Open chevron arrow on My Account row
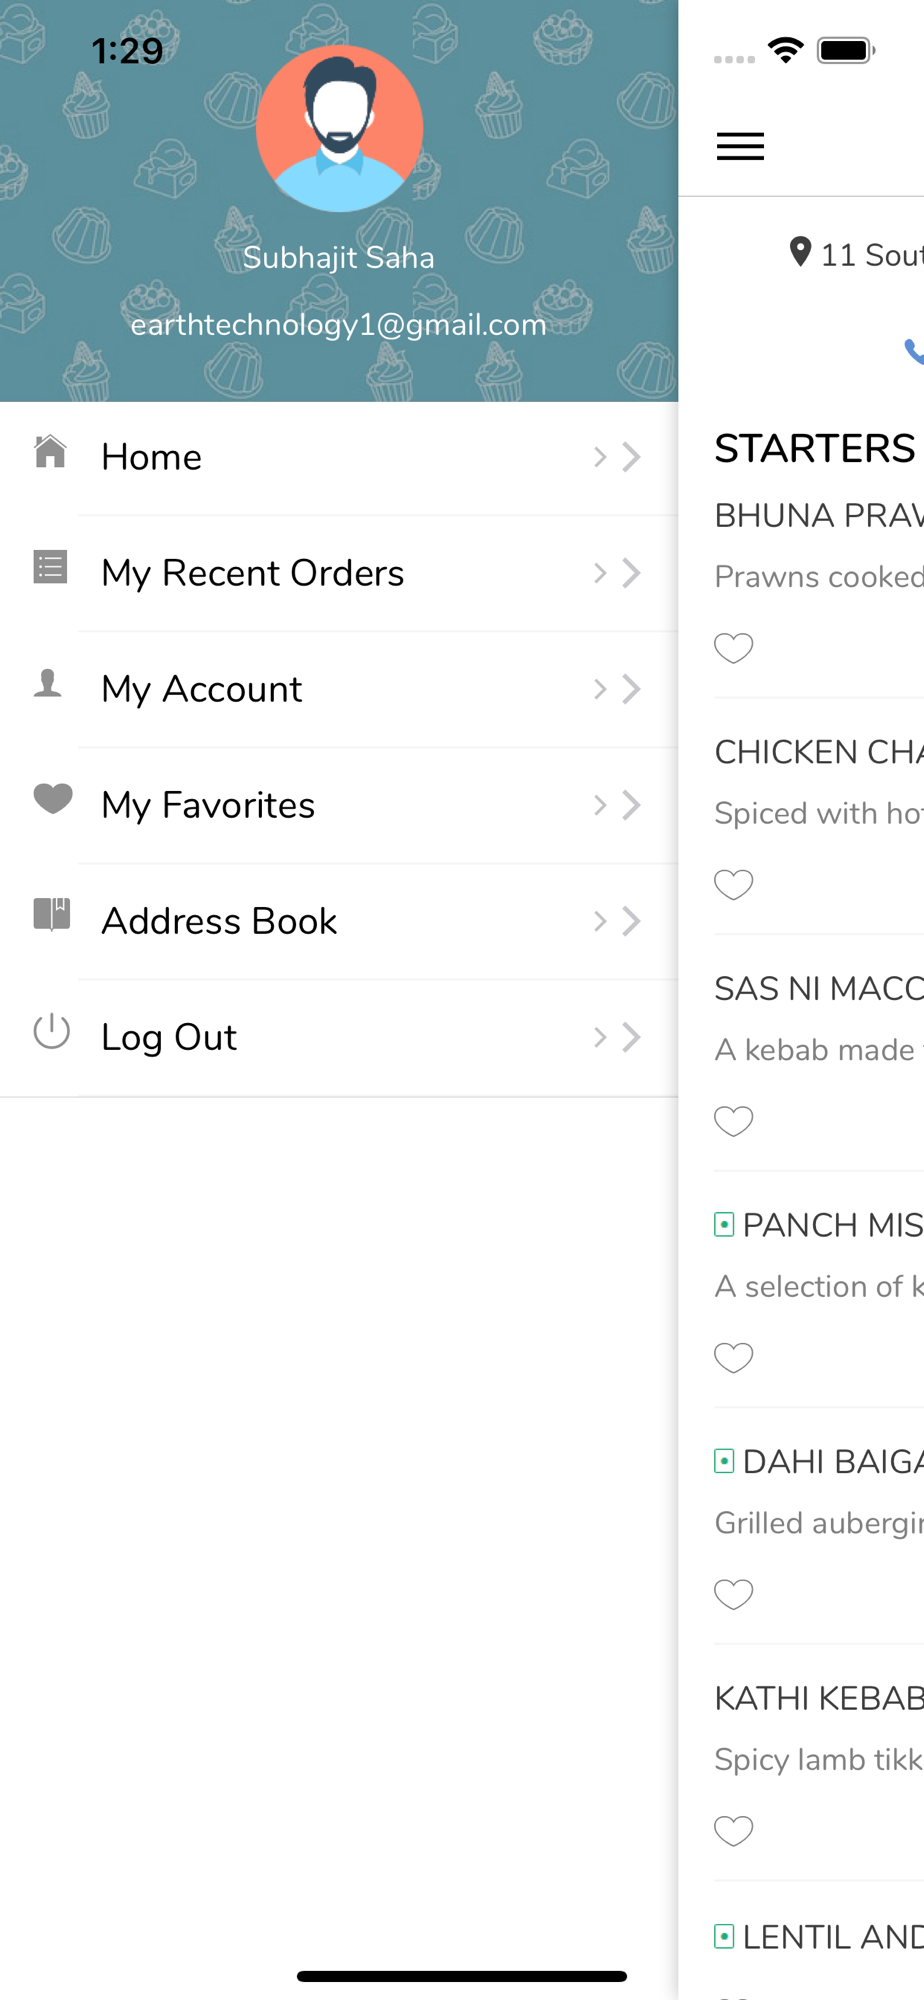Image resolution: width=924 pixels, height=2000 pixels. click(617, 689)
